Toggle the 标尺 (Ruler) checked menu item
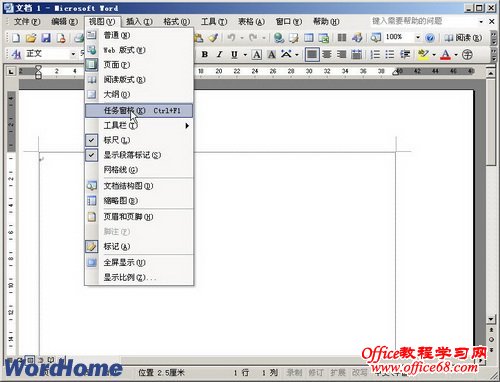The image size is (500, 382). pos(139,140)
